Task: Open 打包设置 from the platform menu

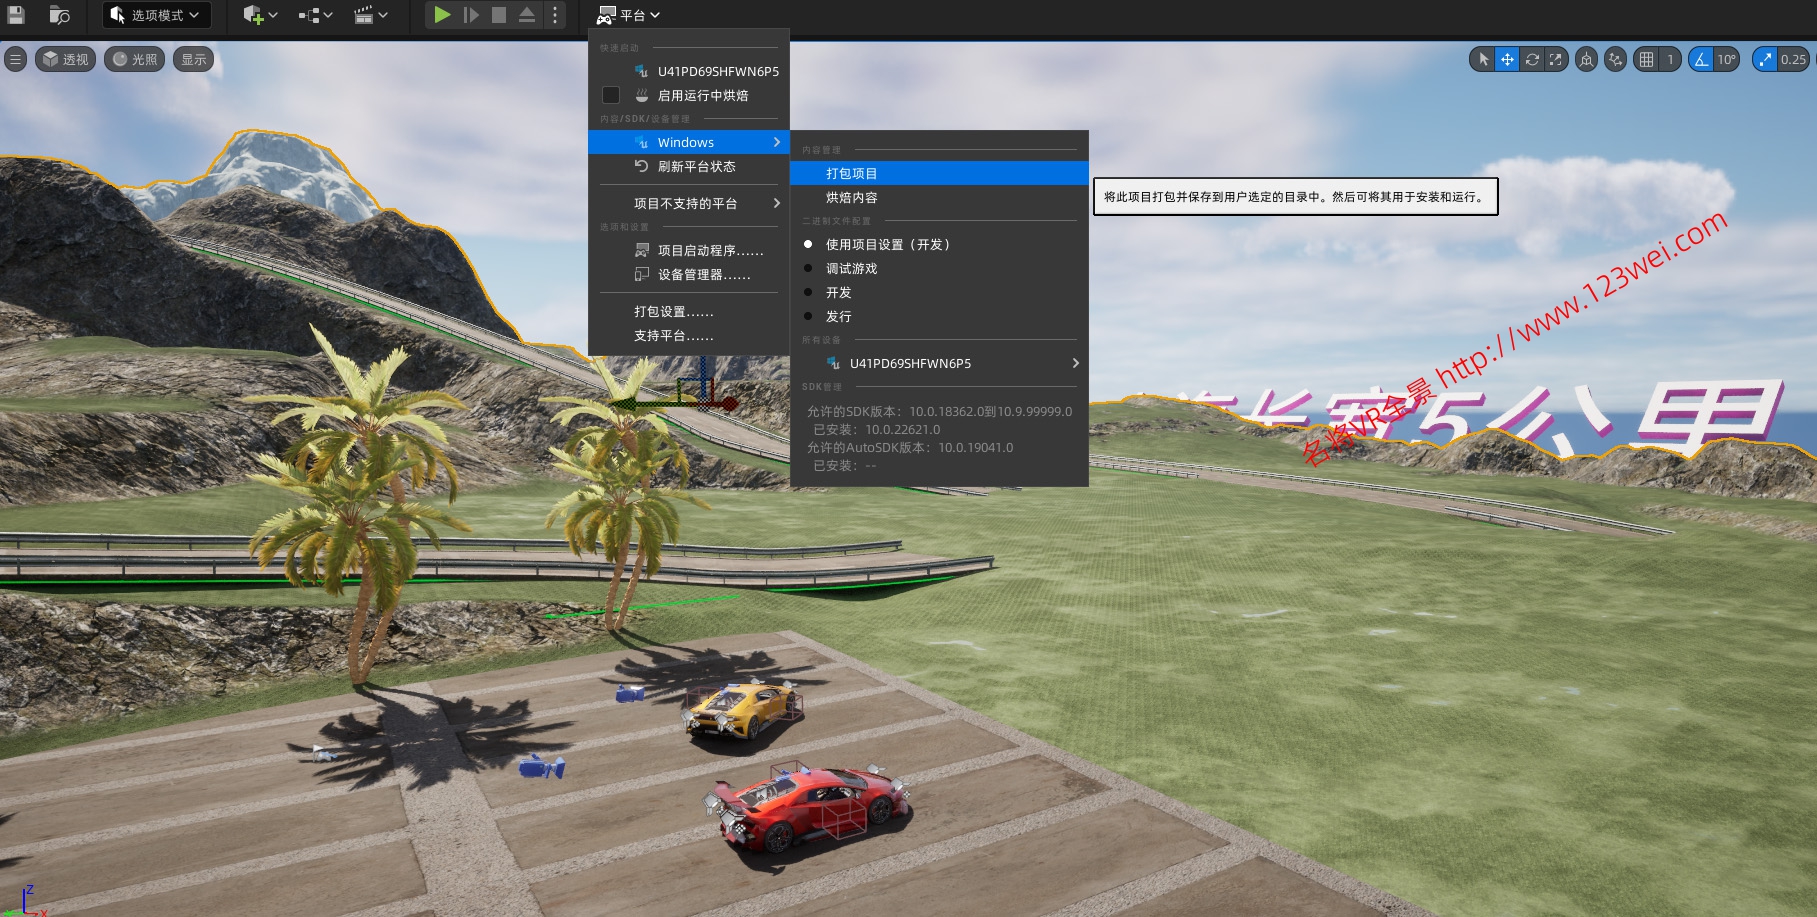Action: click(673, 312)
